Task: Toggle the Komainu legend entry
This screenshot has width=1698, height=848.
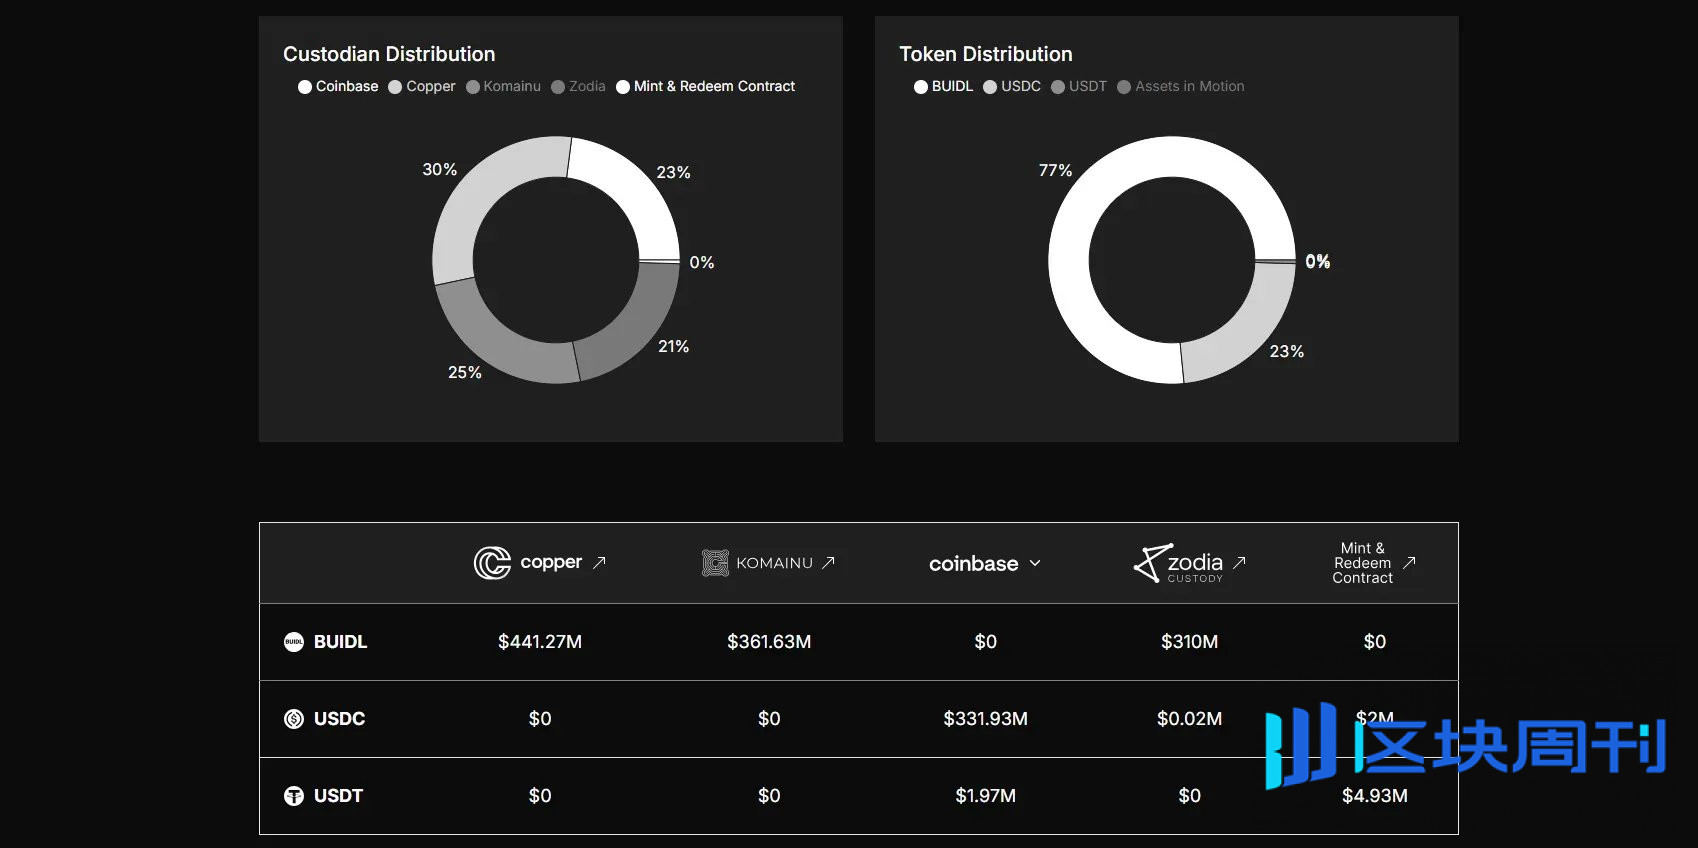Action: (503, 87)
